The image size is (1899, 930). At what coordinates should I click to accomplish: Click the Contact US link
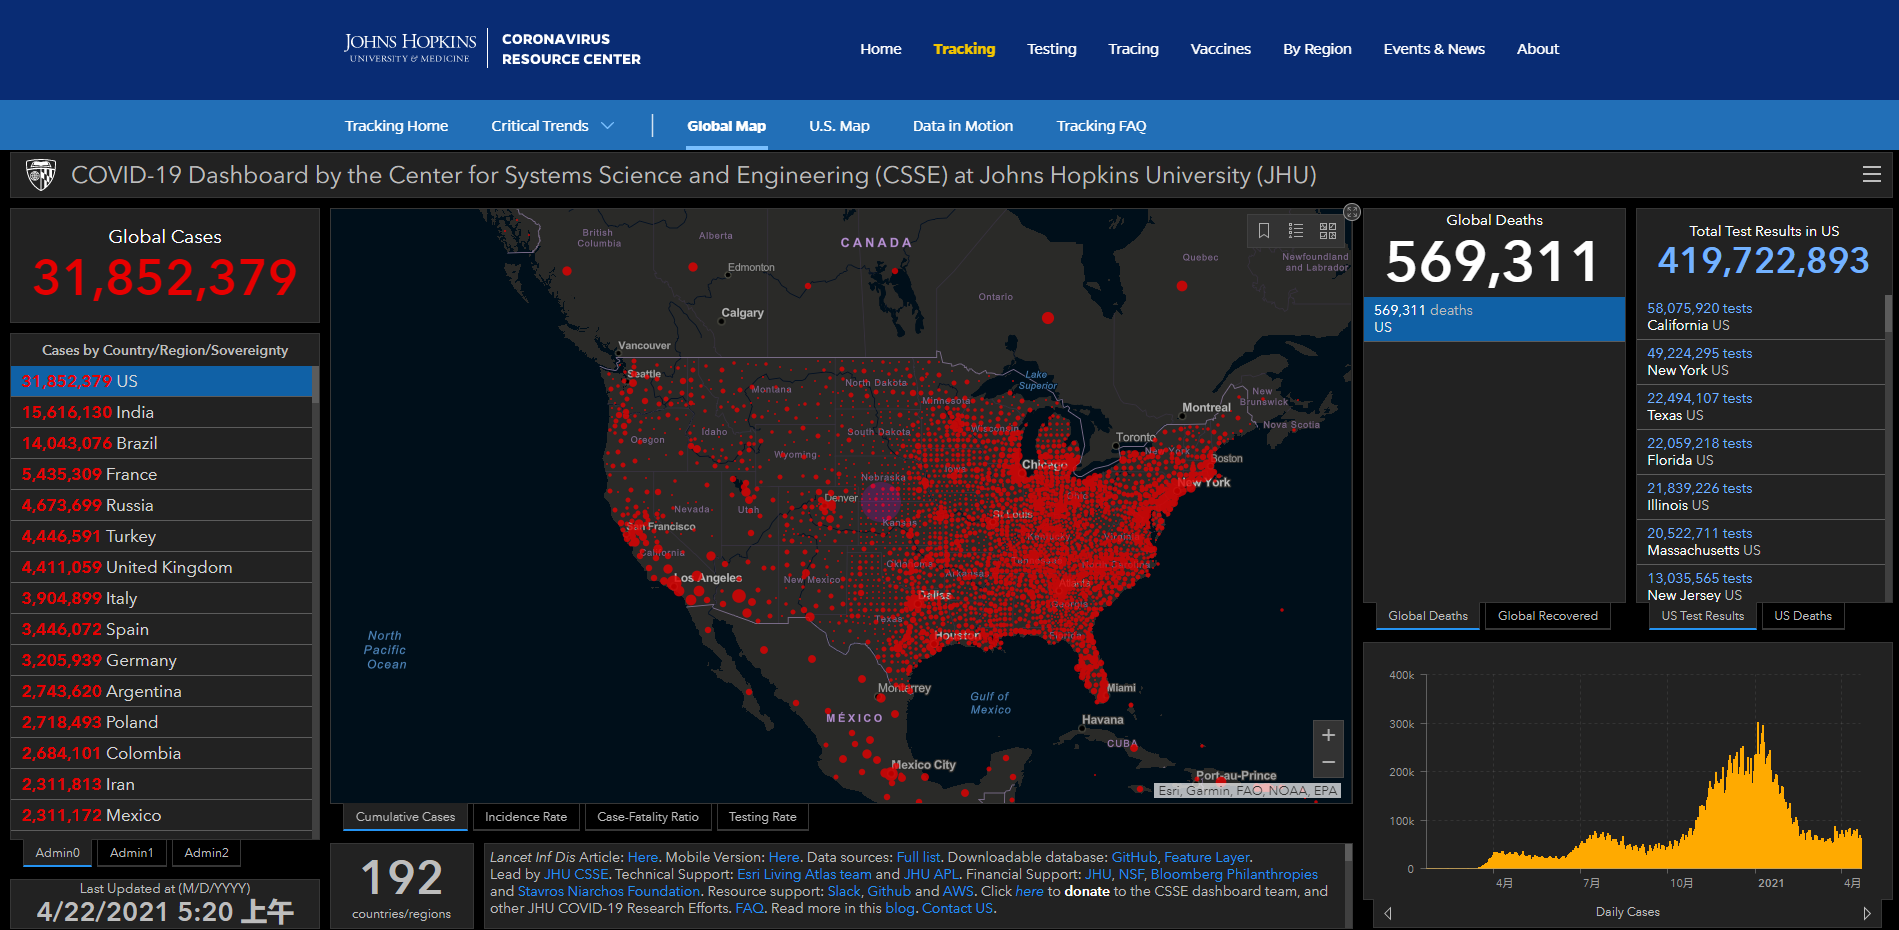tap(957, 908)
